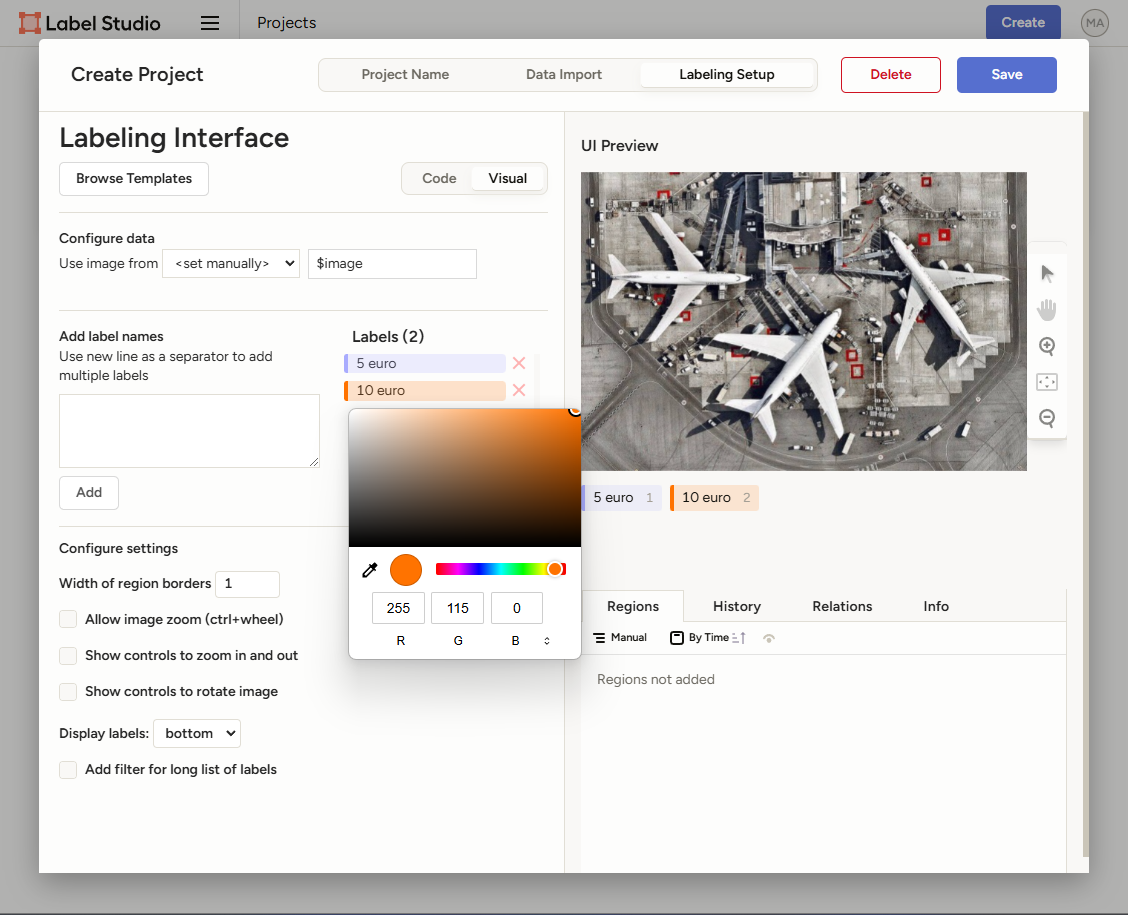Open the Use image from dropdown
The height and width of the screenshot is (915, 1128).
pos(231,264)
